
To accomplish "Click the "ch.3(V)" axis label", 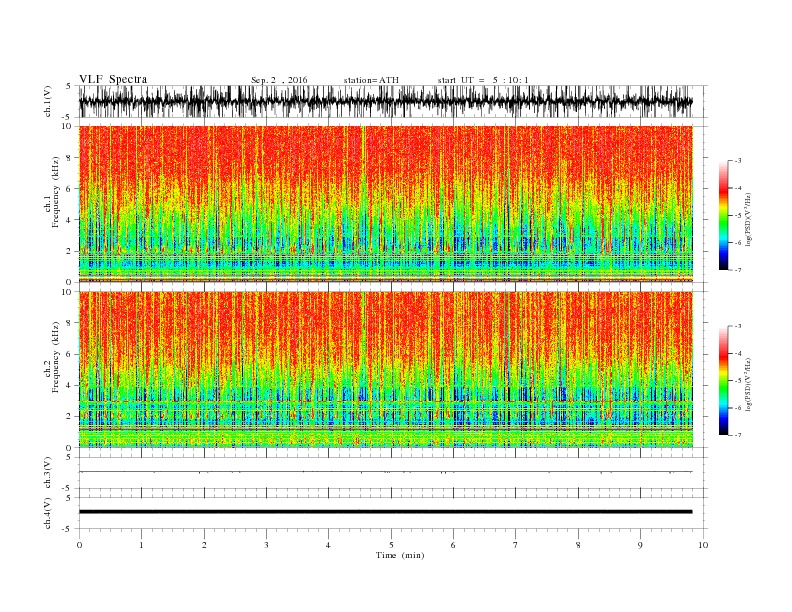I will pyautogui.click(x=48, y=473).
